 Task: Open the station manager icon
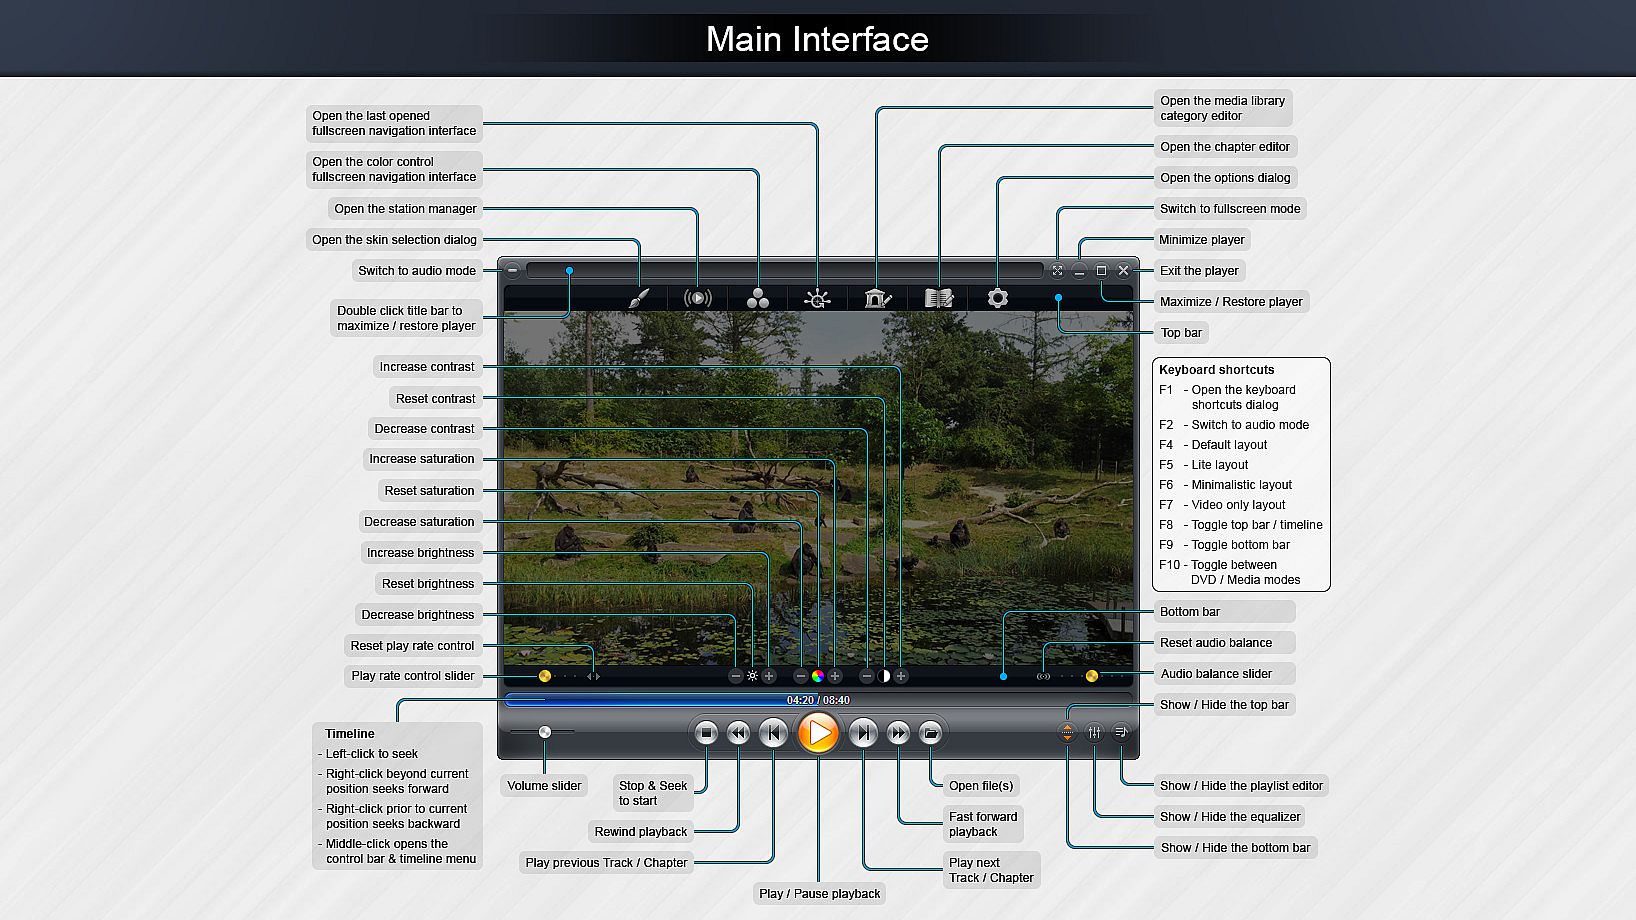698,298
